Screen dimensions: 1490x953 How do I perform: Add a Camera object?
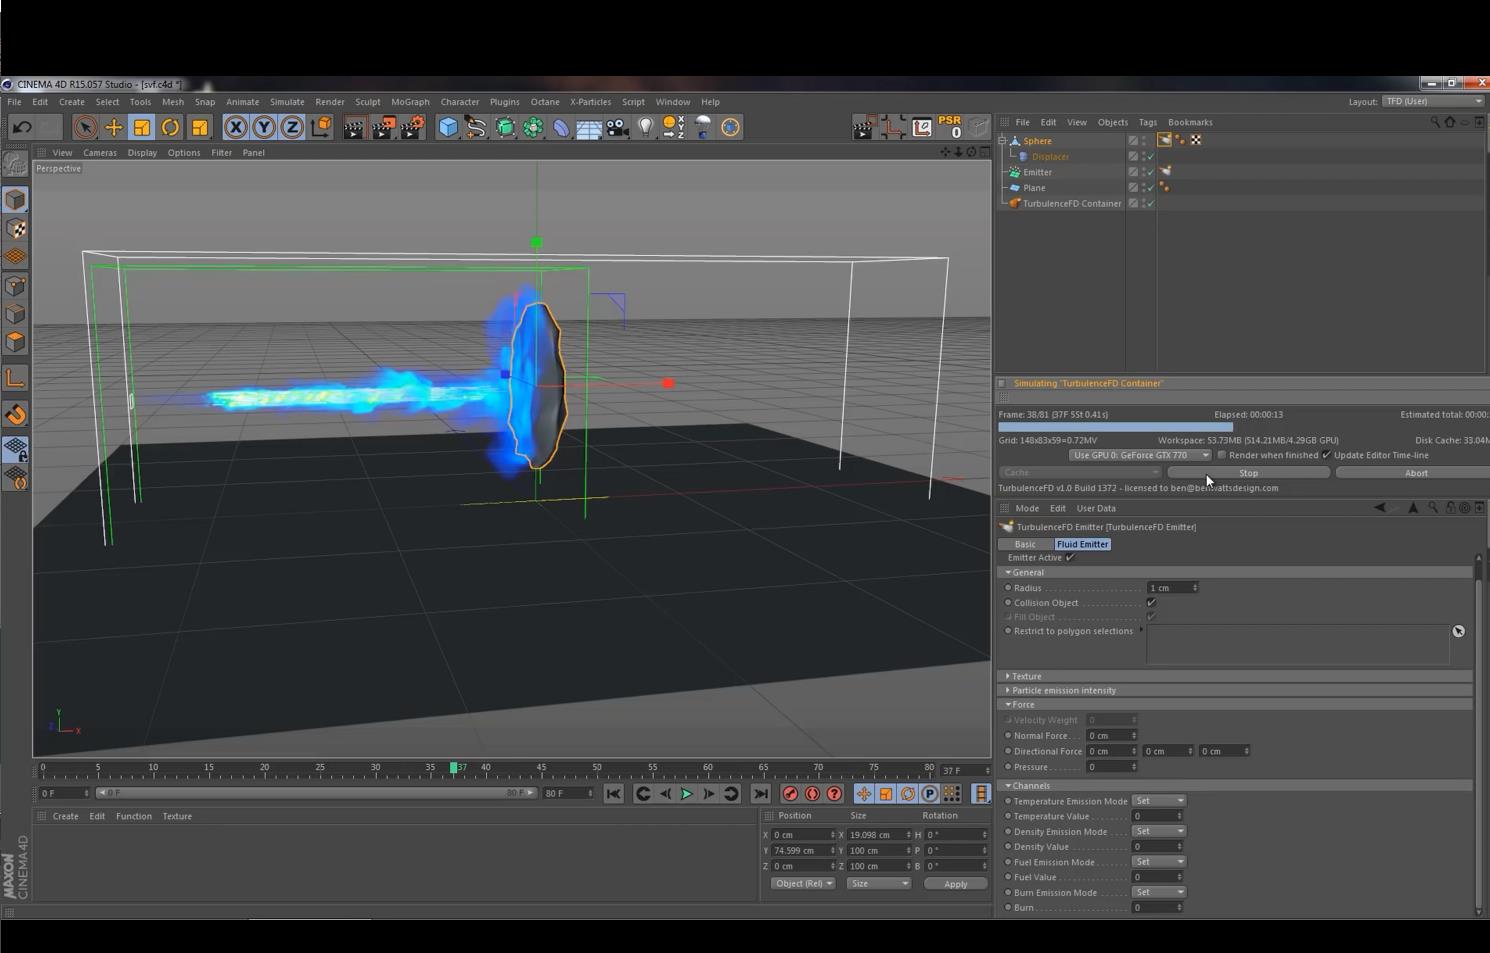[x=617, y=127]
